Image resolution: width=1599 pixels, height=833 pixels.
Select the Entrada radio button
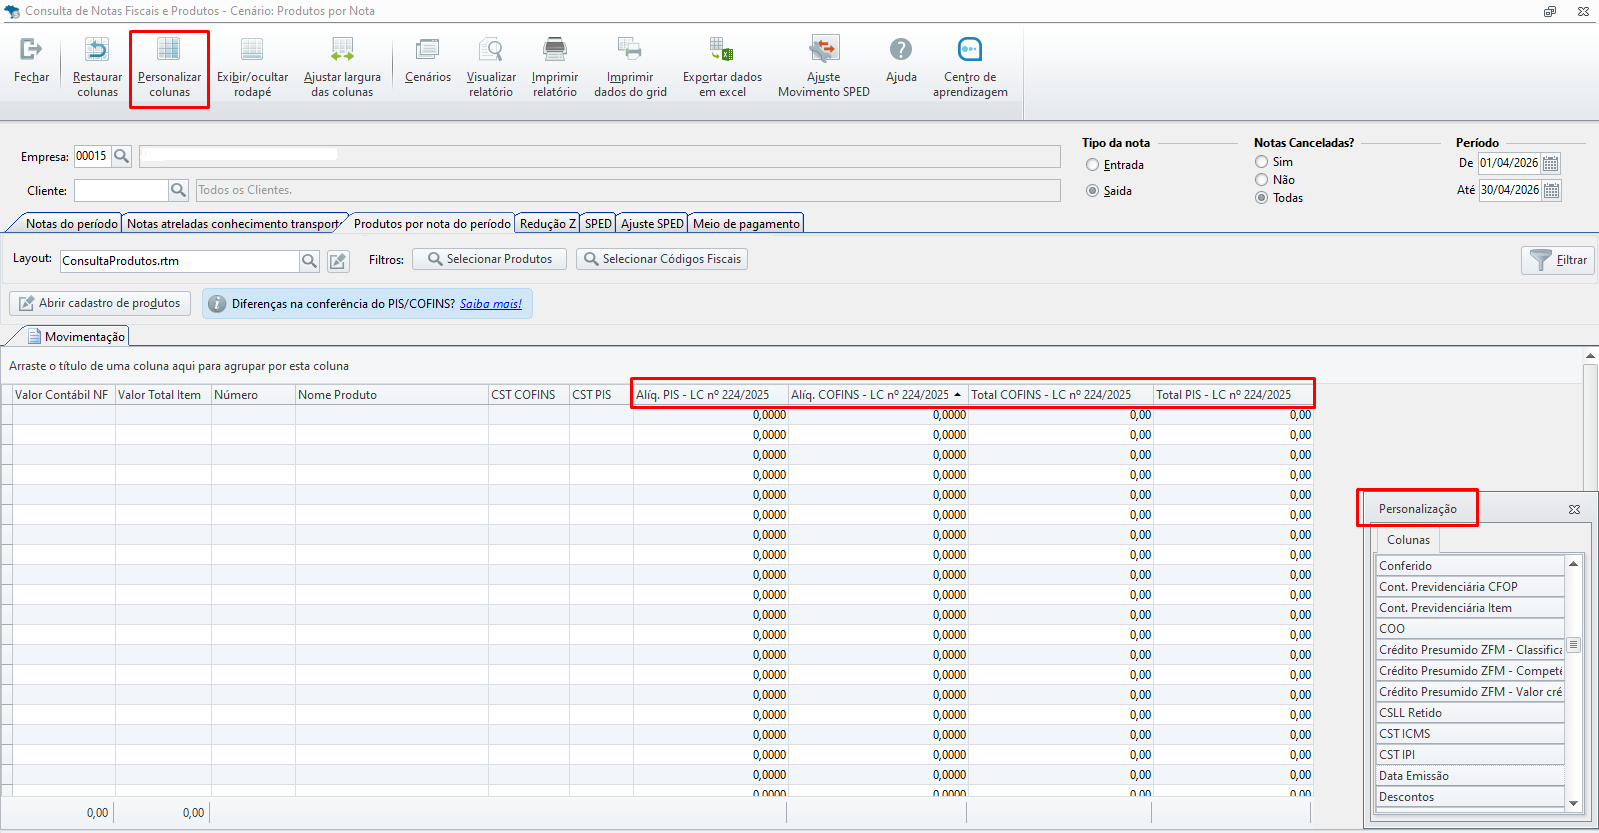[x=1092, y=165]
